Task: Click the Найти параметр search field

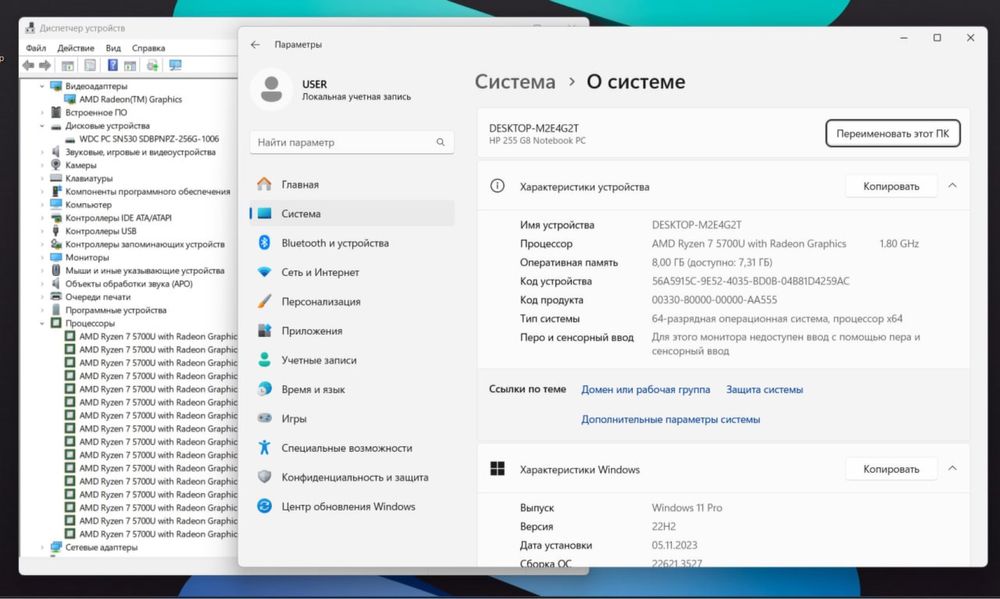Action: [x=352, y=142]
